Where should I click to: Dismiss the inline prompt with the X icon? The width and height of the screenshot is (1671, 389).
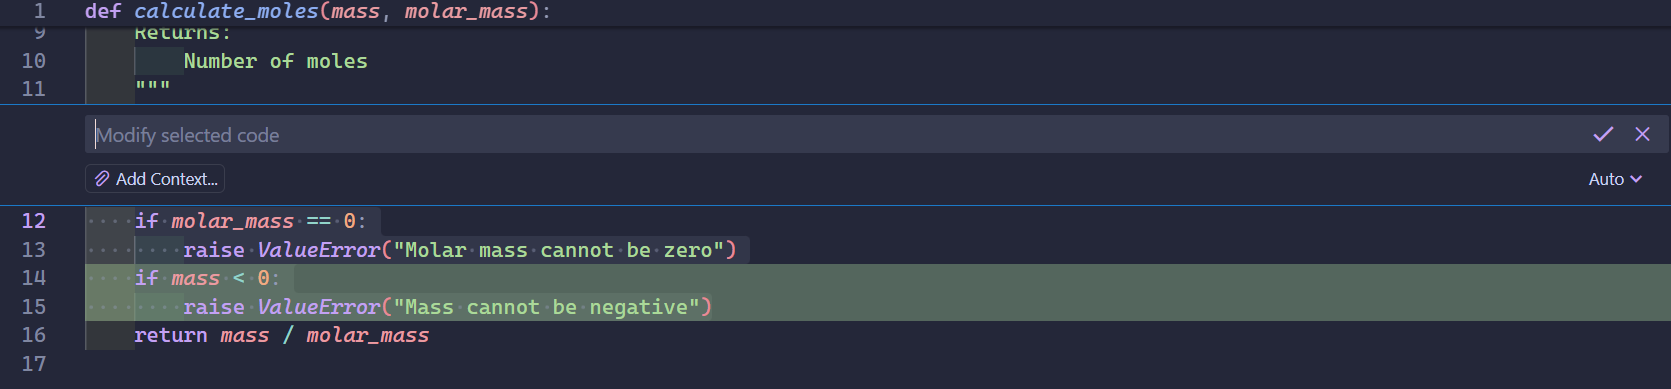(x=1642, y=134)
